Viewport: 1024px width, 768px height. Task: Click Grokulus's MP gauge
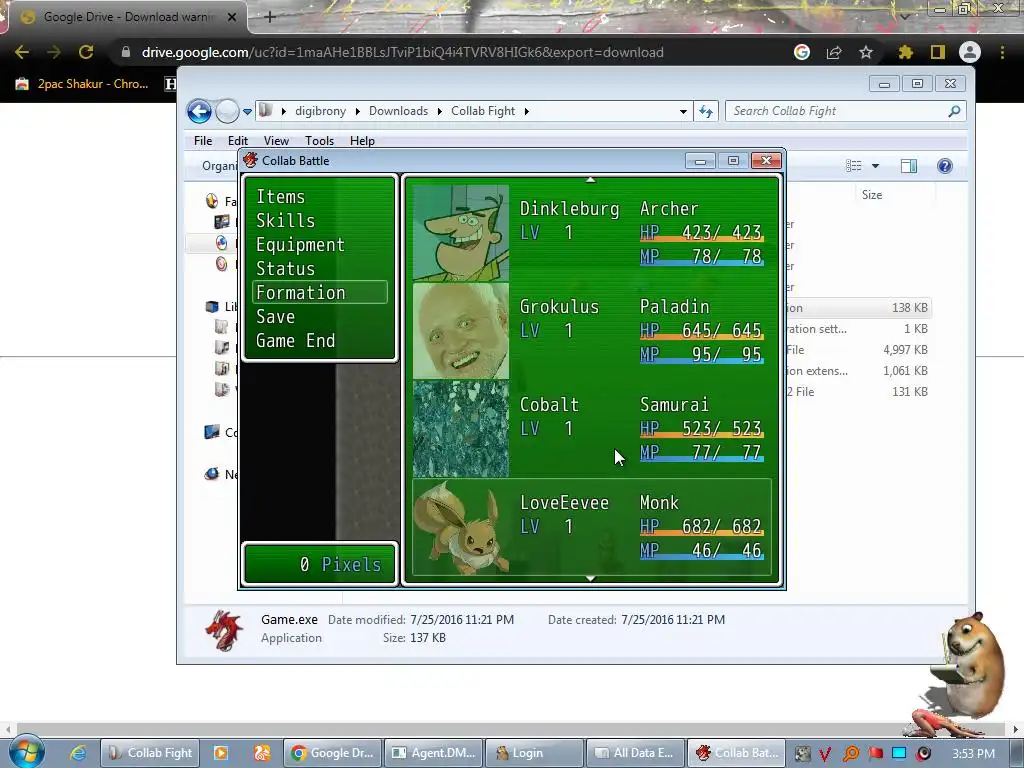(701, 355)
